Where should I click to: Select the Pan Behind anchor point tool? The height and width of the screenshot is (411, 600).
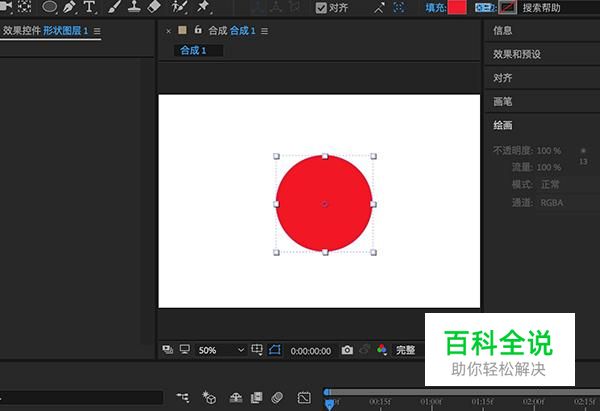24,6
